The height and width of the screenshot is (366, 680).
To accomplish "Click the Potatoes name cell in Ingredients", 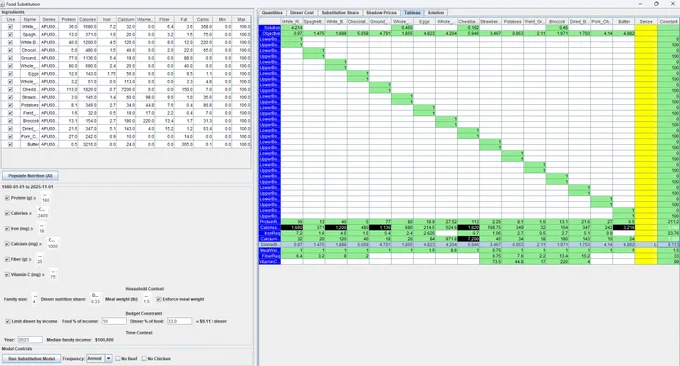I will coord(30,105).
